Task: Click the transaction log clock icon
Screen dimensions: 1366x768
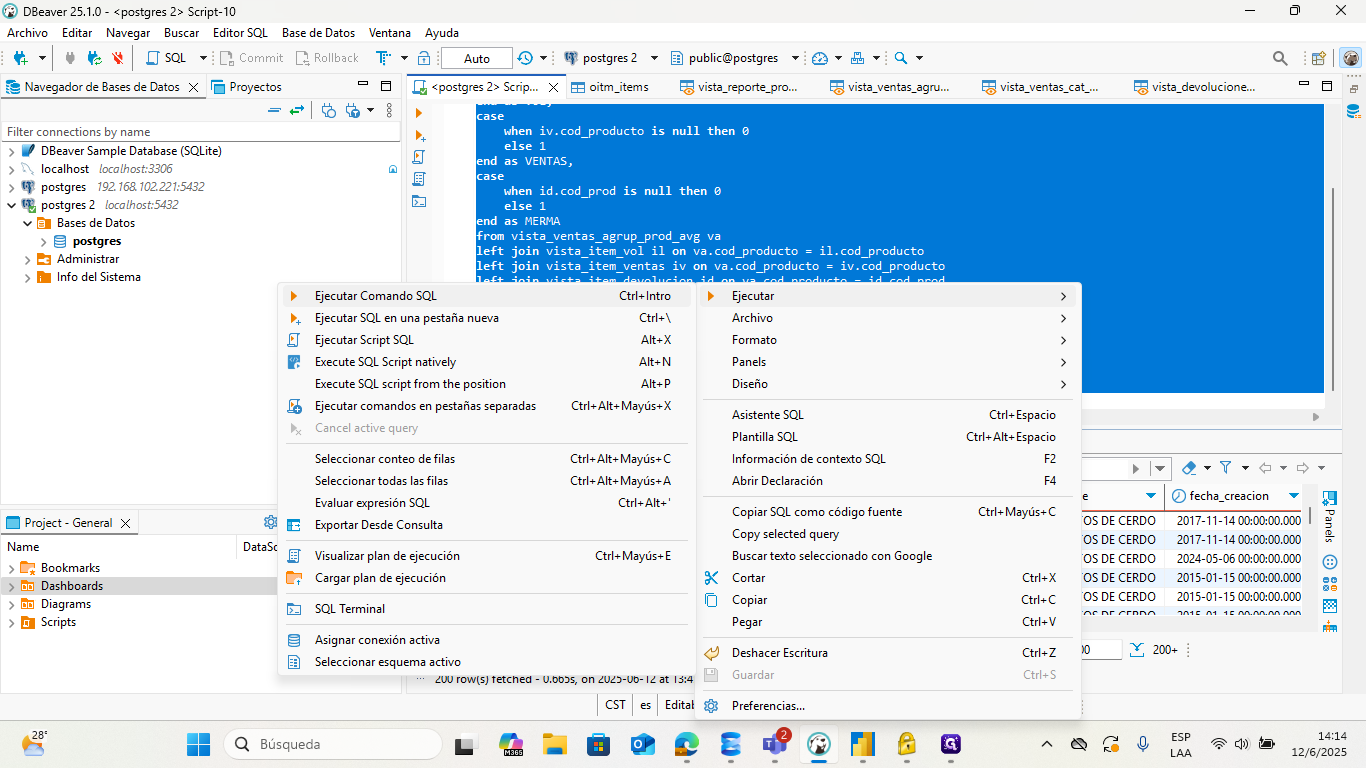Action: [525, 58]
